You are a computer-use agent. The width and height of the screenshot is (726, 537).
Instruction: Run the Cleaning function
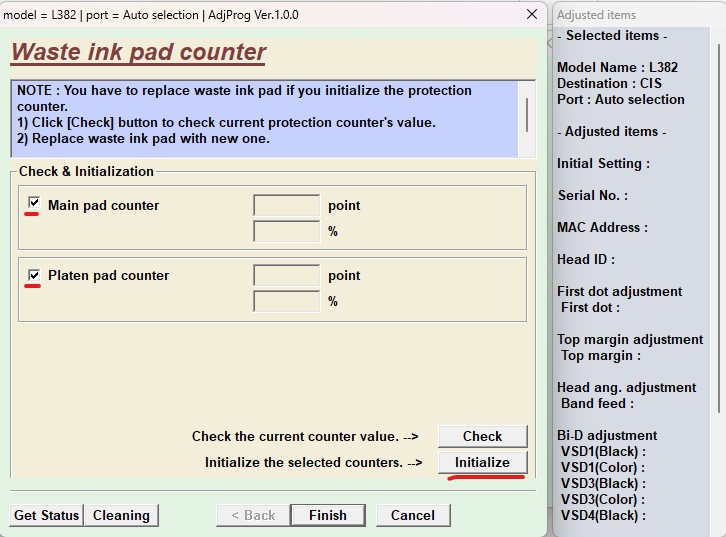coord(121,515)
